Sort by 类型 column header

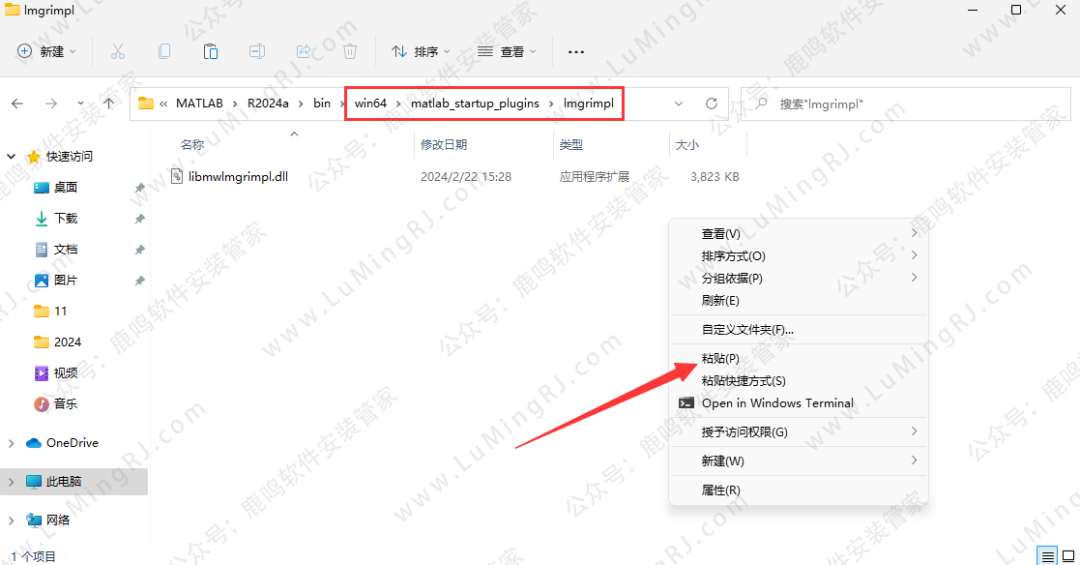tap(571, 145)
